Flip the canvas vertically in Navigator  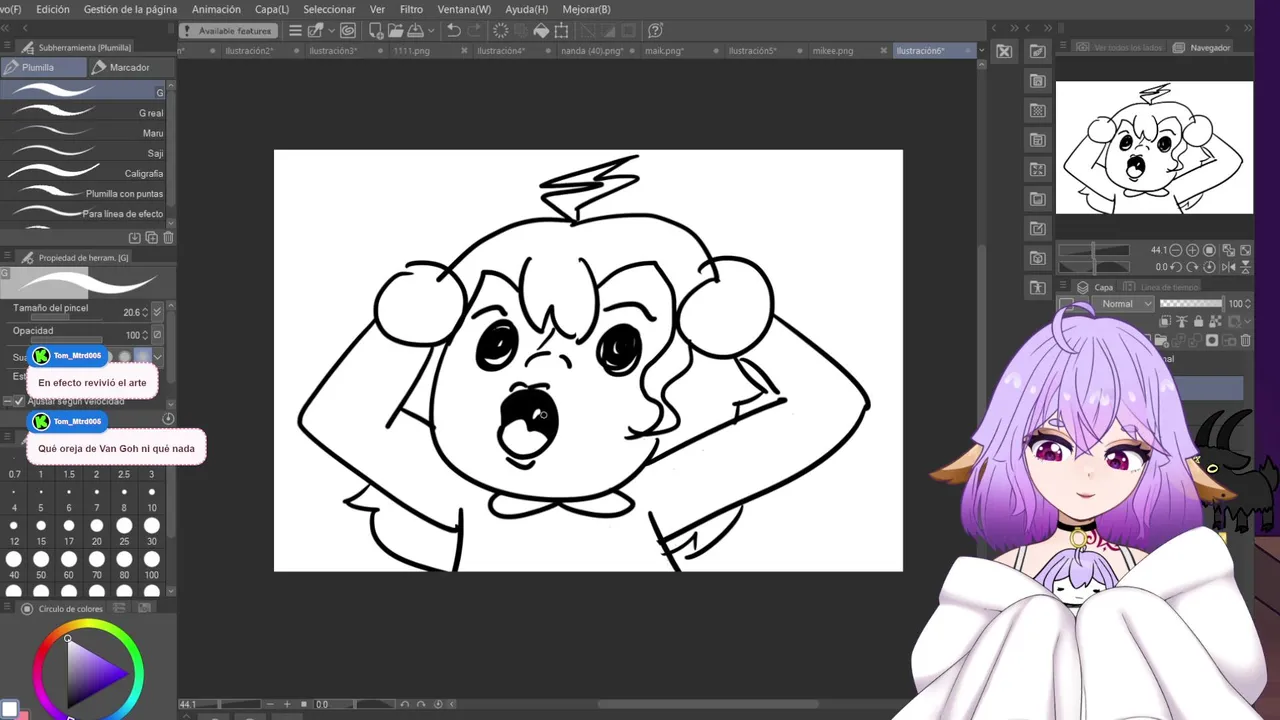(1245, 267)
